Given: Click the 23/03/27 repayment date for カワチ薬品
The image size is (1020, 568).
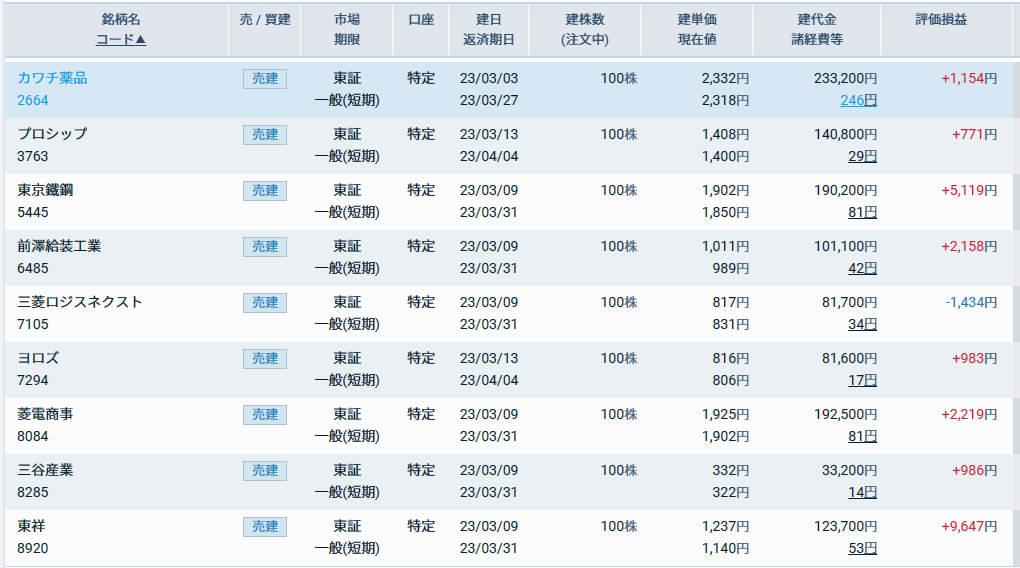Looking at the screenshot, I should 489,100.
